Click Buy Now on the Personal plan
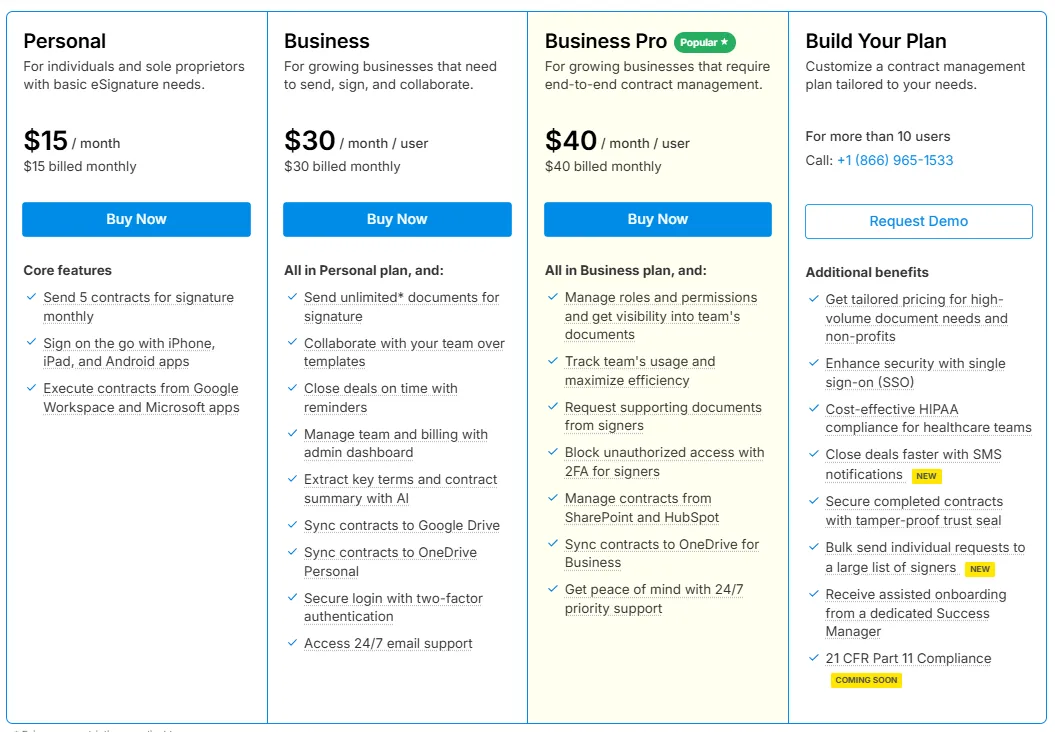1055x732 pixels. point(136,219)
